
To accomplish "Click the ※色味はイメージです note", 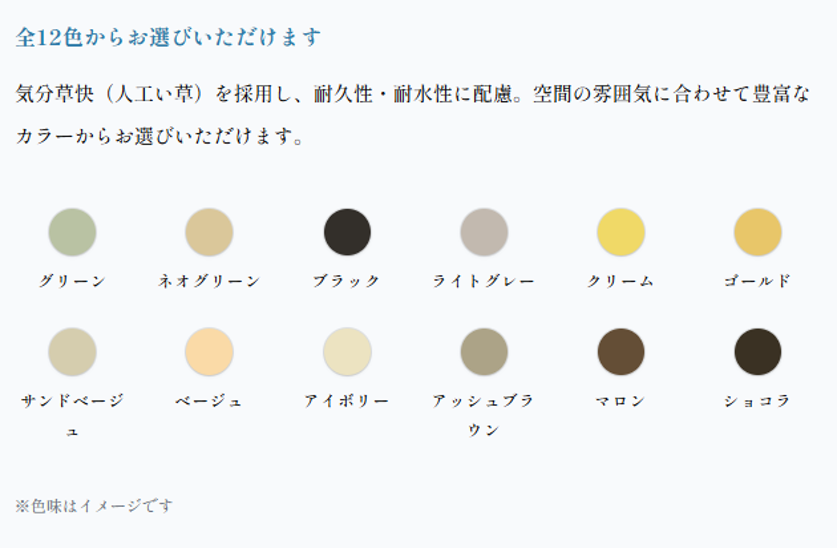I will coord(94,506).
